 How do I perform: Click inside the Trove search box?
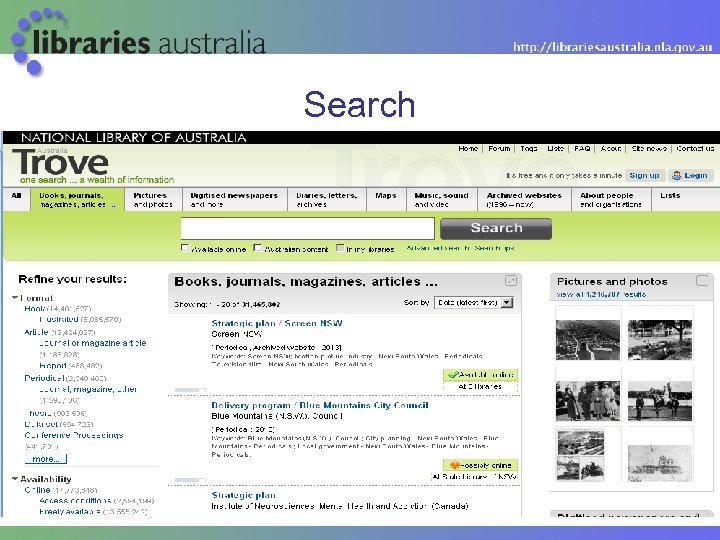(307, 228)
